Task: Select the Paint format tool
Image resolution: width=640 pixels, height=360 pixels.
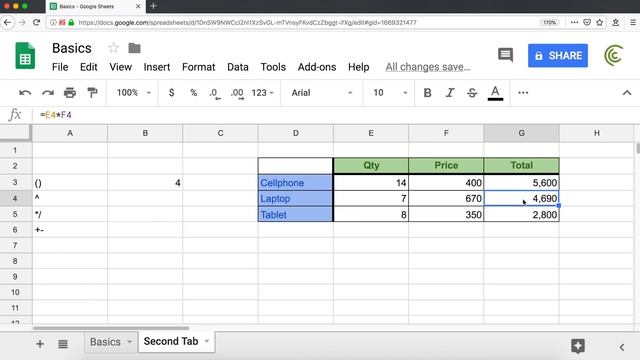Action: click(x=92, y=93)
